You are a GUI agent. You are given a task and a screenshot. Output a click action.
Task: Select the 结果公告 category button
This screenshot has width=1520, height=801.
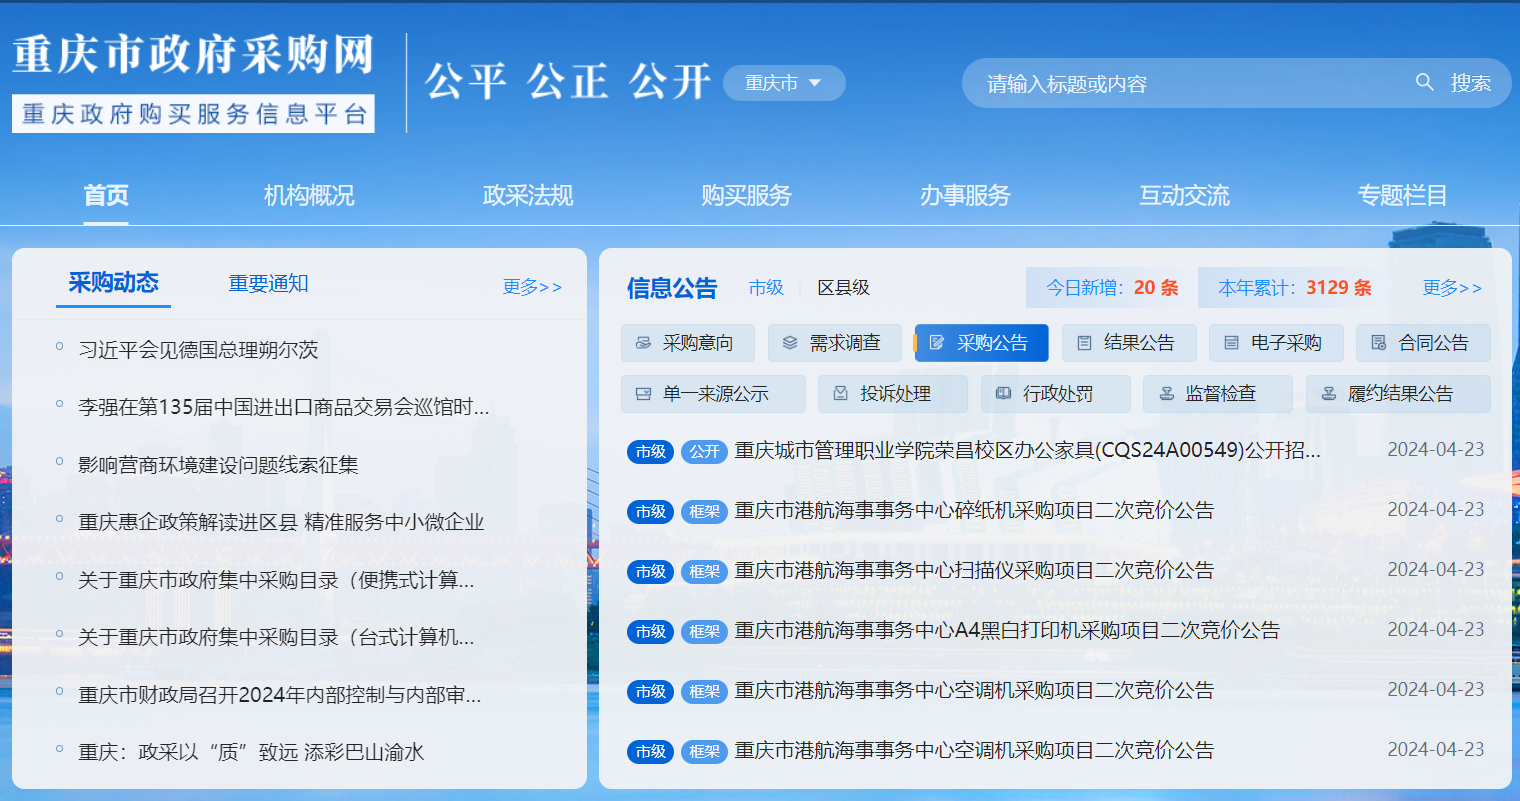tap(1129, 343)
